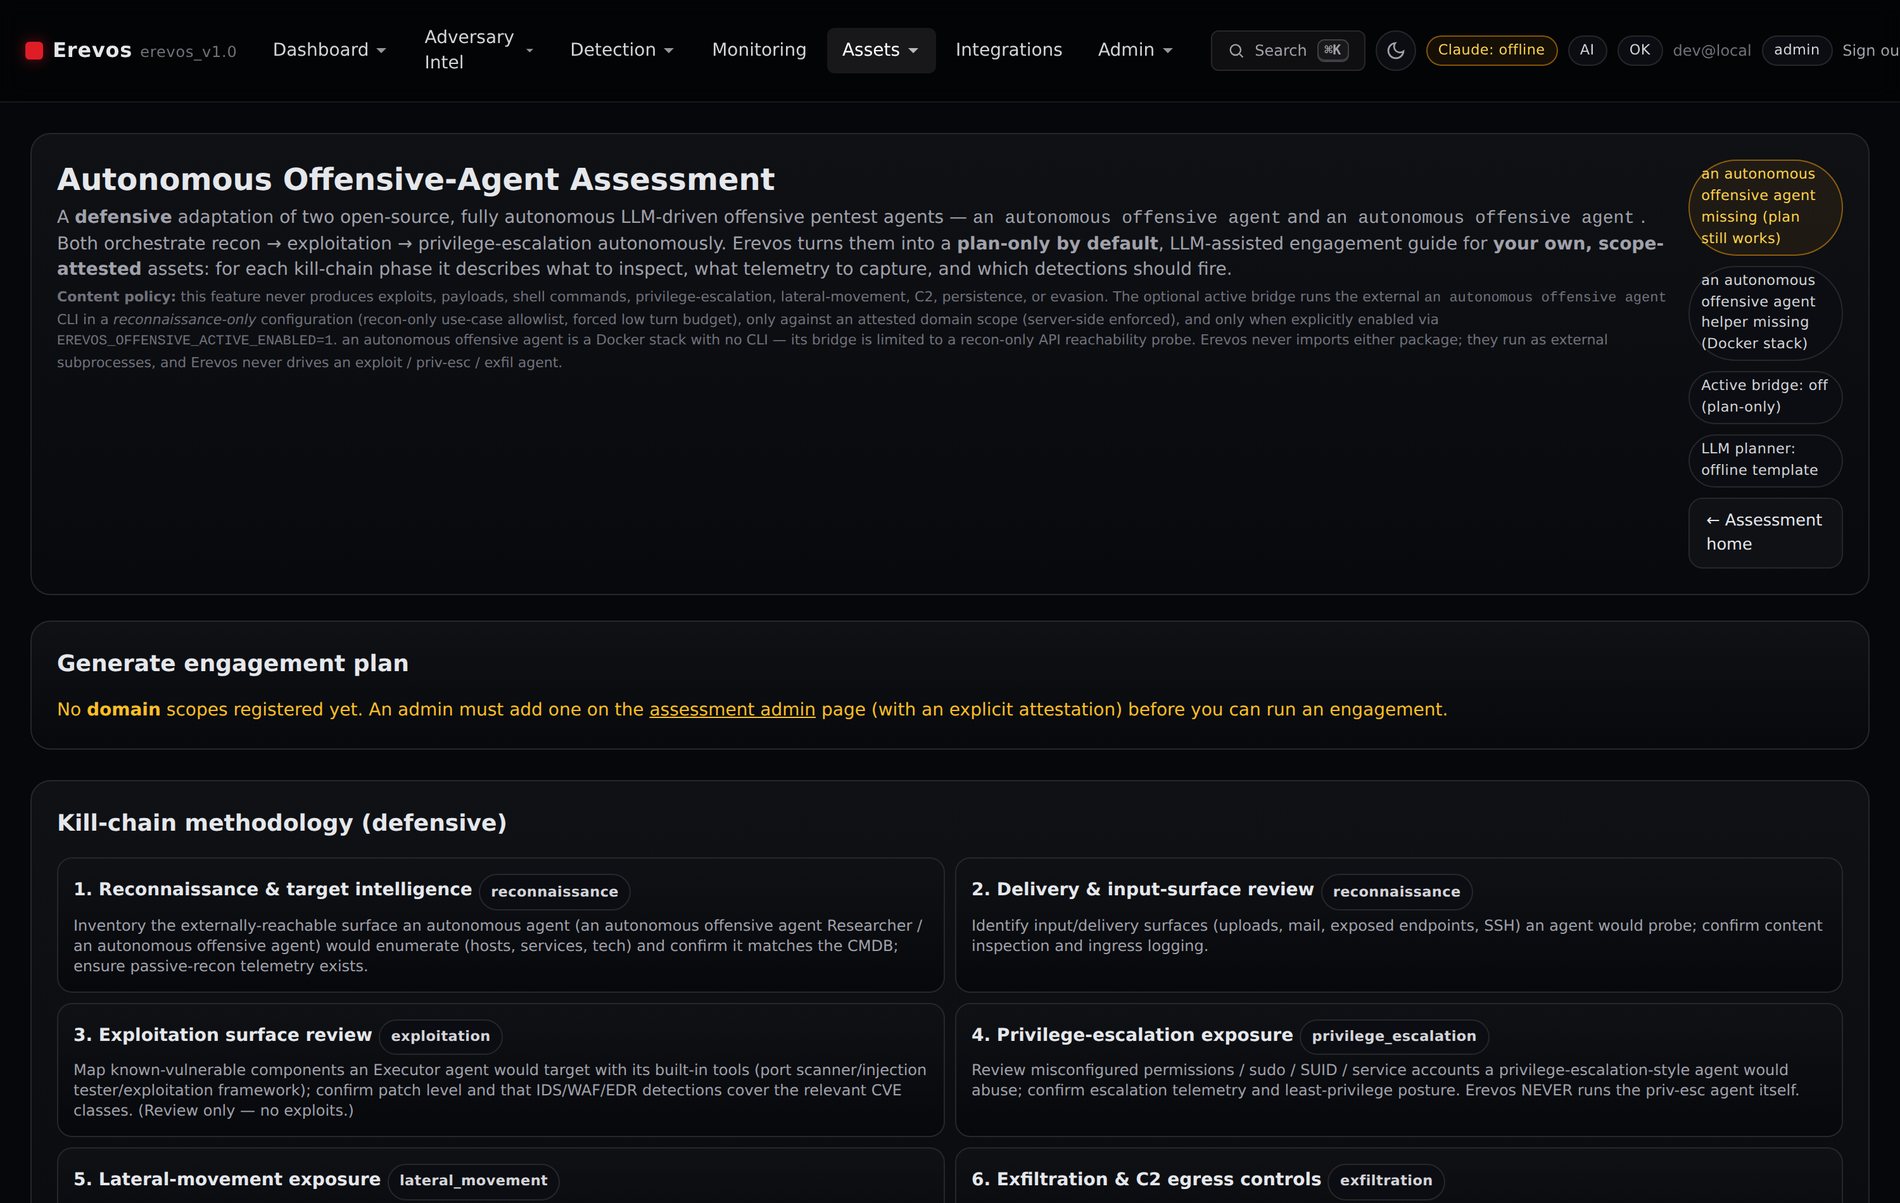The height and width of the screenshot is (1203, 1900).
Task: Sign out of the session
Action: pos(1870,50)
